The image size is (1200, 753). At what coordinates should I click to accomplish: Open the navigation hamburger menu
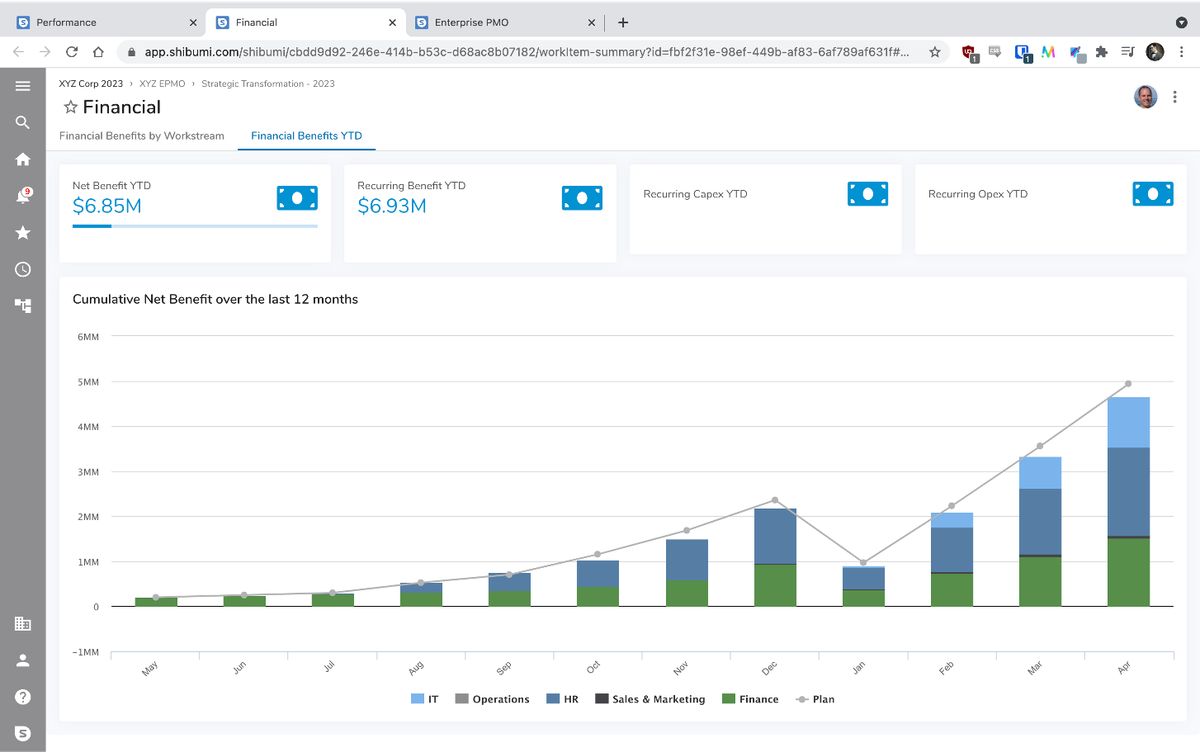pos(23,85)
